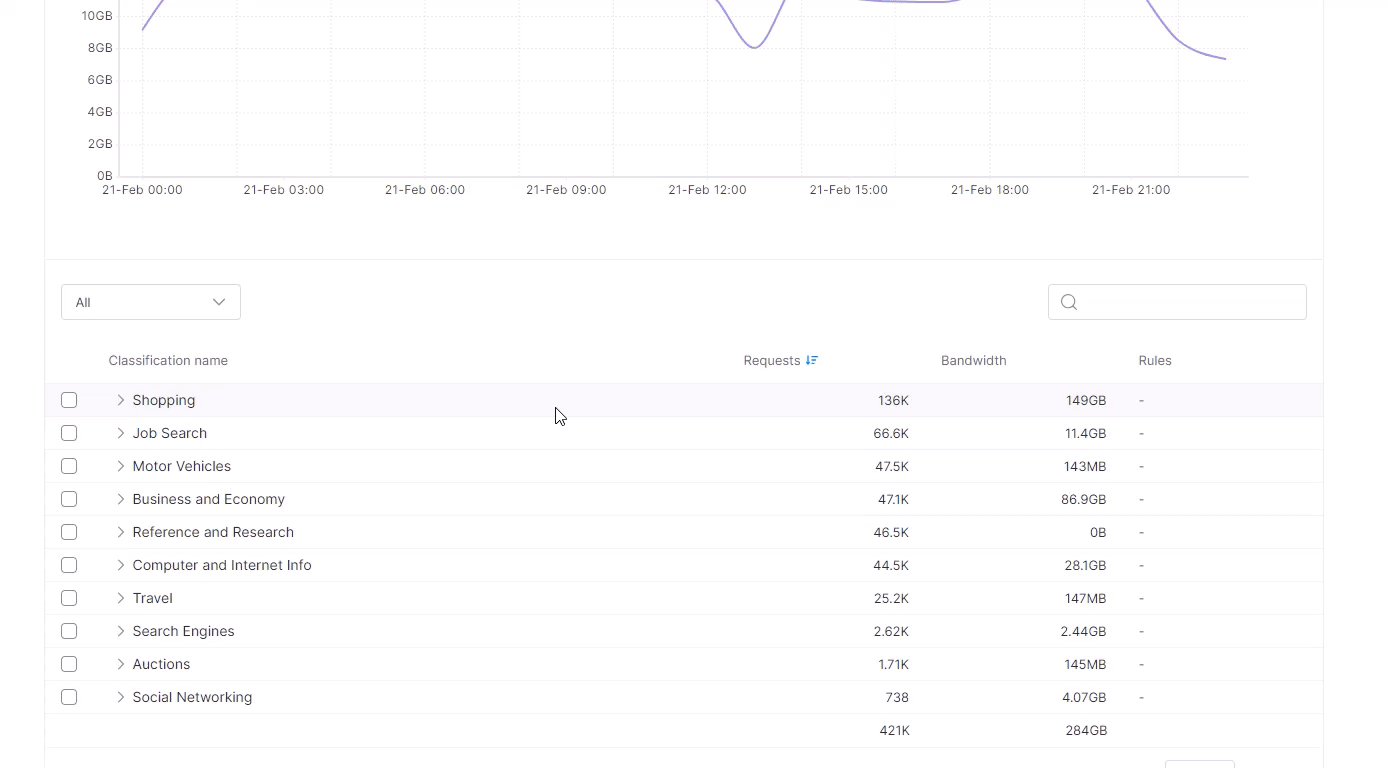The image size is (1388, 768).
Task: Click the 284GB total bandwidth value
Action: pyautogui.click(x=1086, y=730)
